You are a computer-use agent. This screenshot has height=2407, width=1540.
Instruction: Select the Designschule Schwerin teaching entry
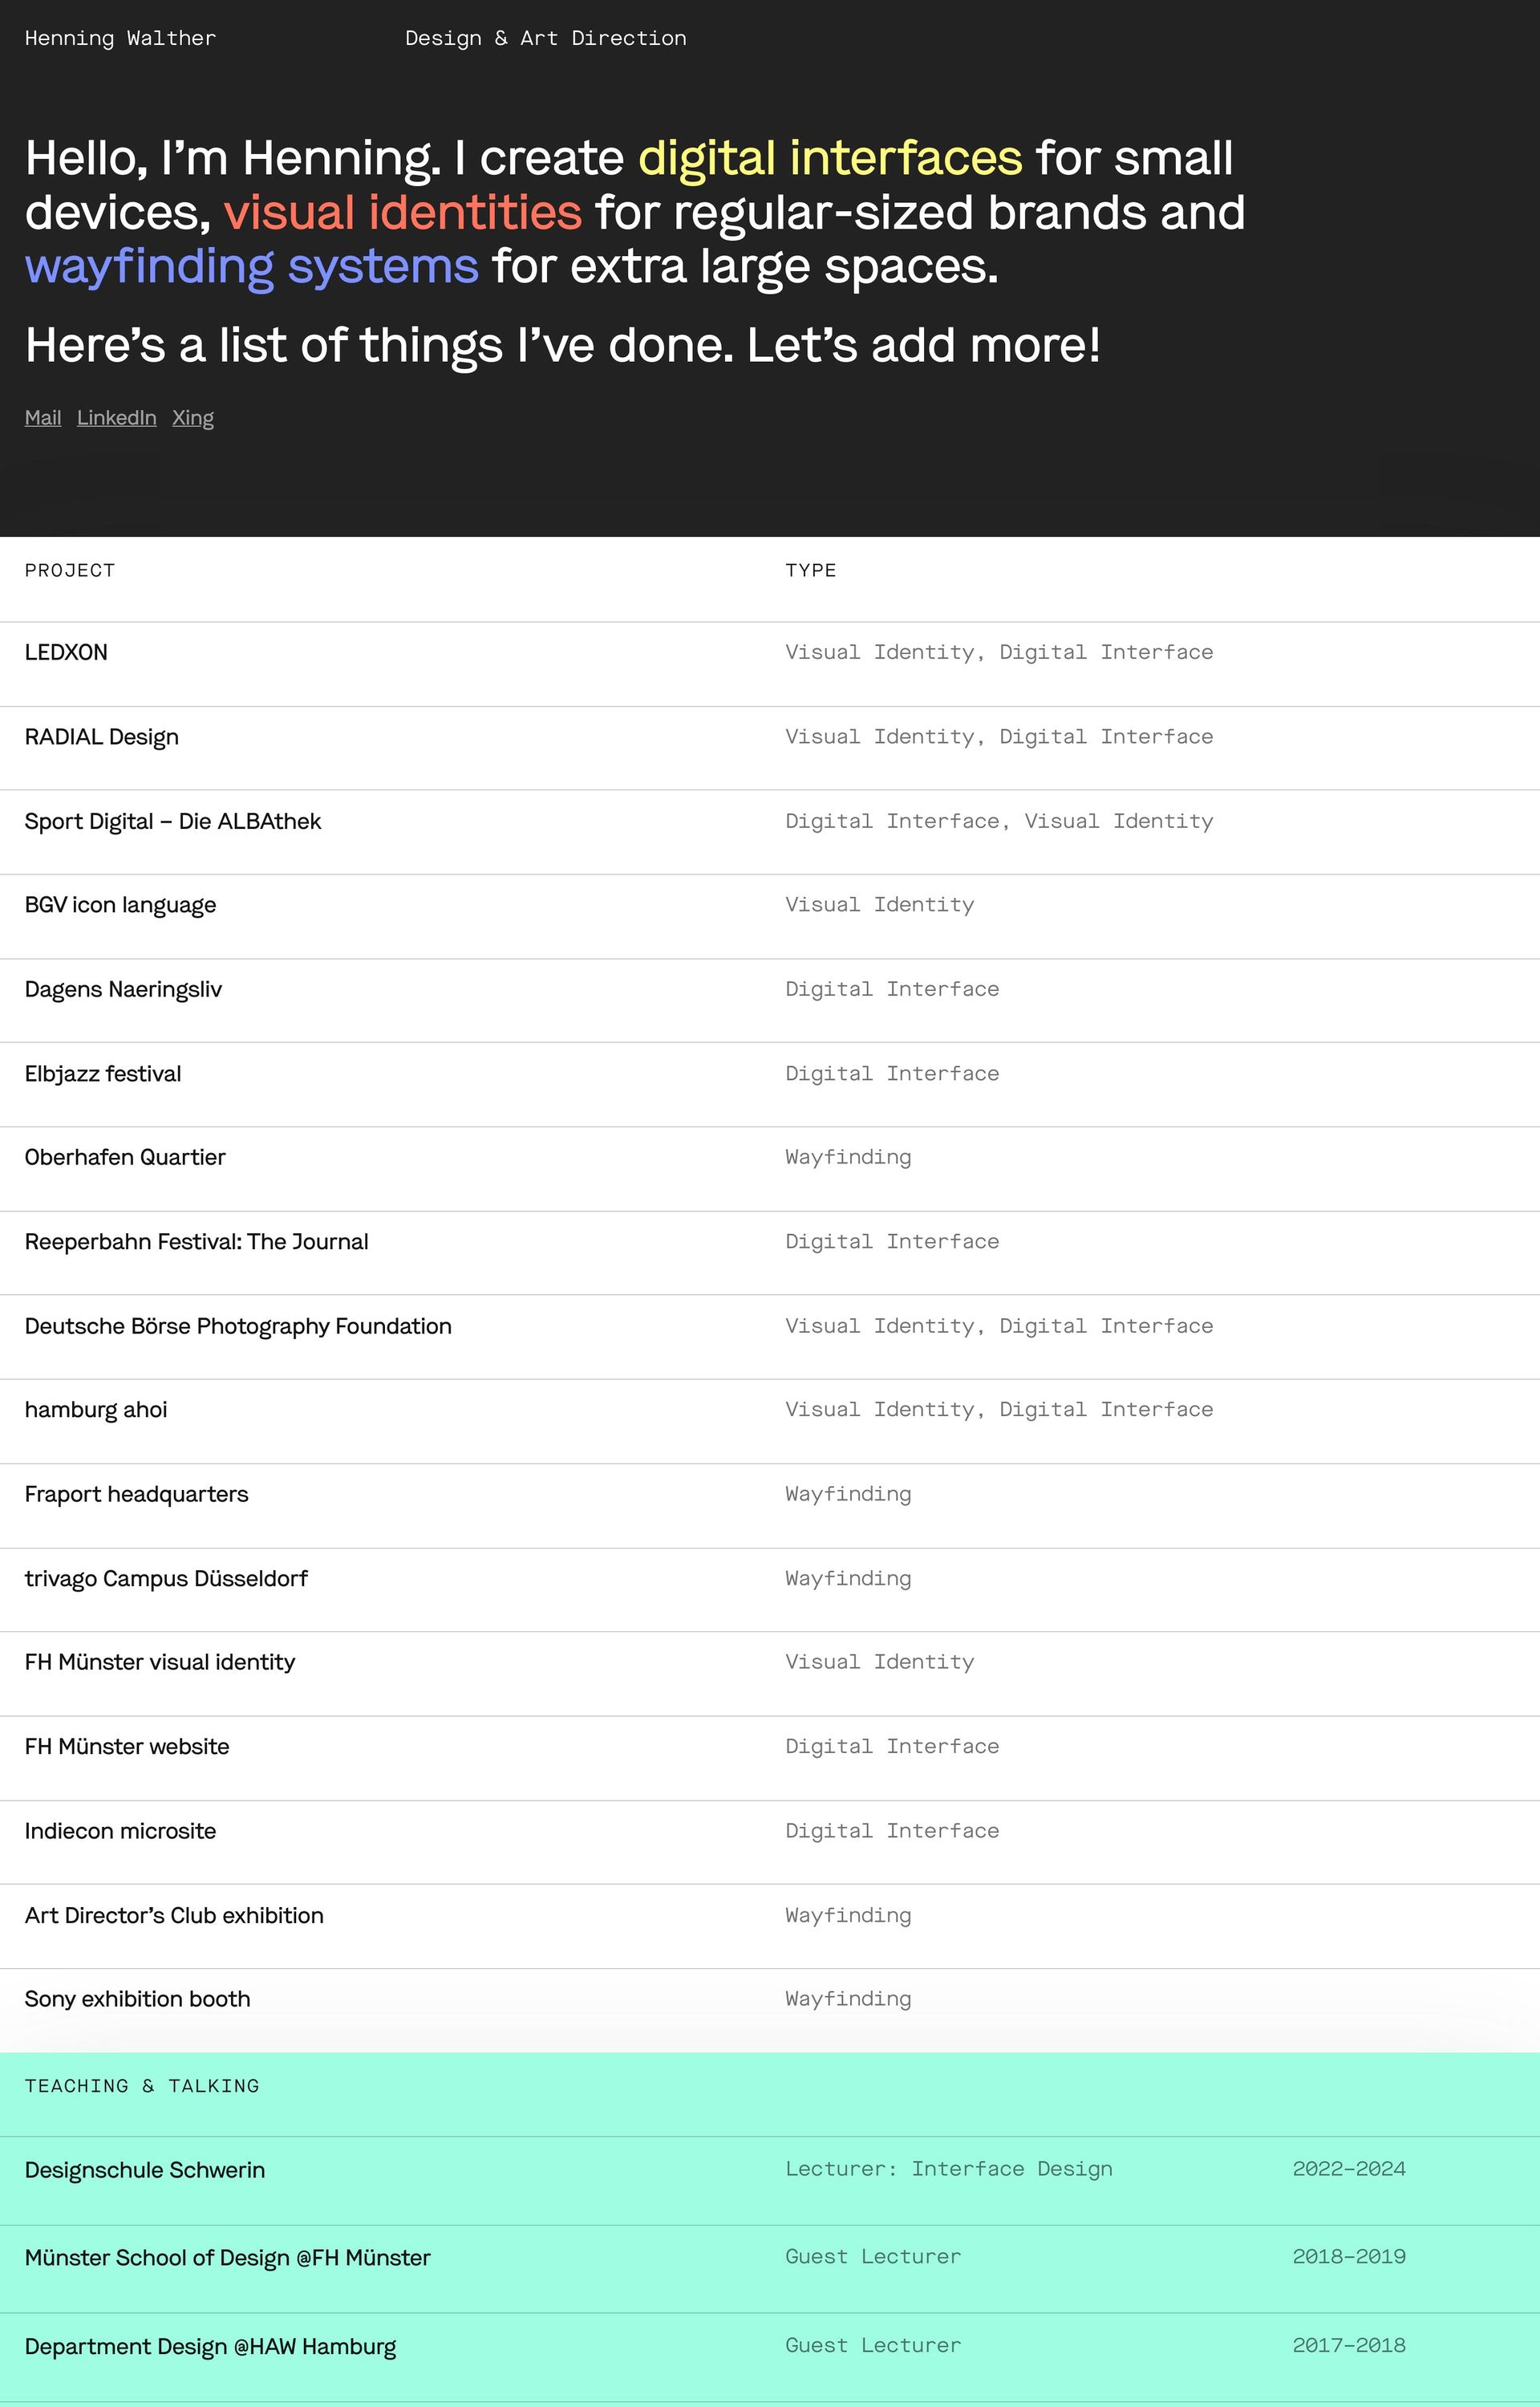coord(145,2170)
